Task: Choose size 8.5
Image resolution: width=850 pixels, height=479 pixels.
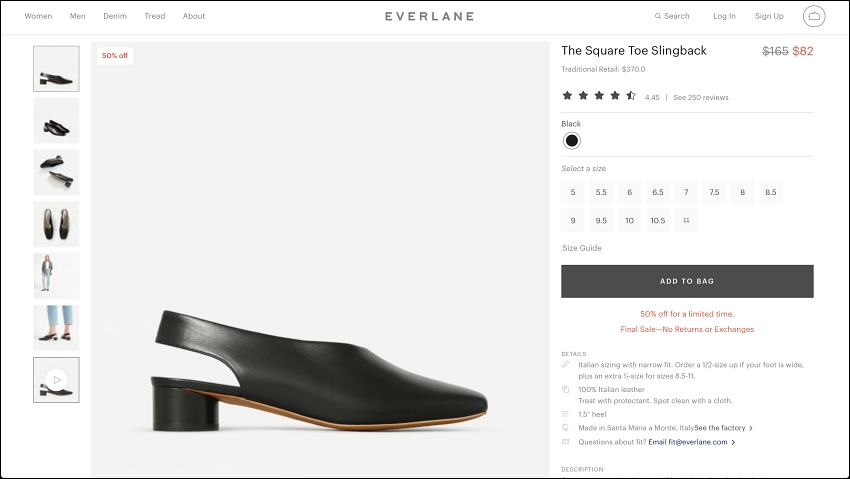Action: tap(771, 192)
